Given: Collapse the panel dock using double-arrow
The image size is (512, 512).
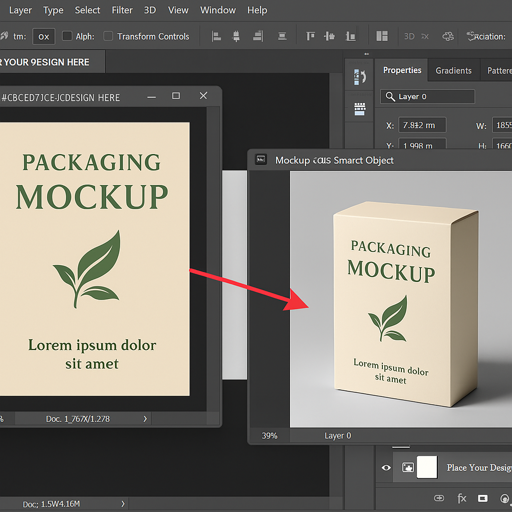Looking at the screenshot, I should [x=367, y=54].
